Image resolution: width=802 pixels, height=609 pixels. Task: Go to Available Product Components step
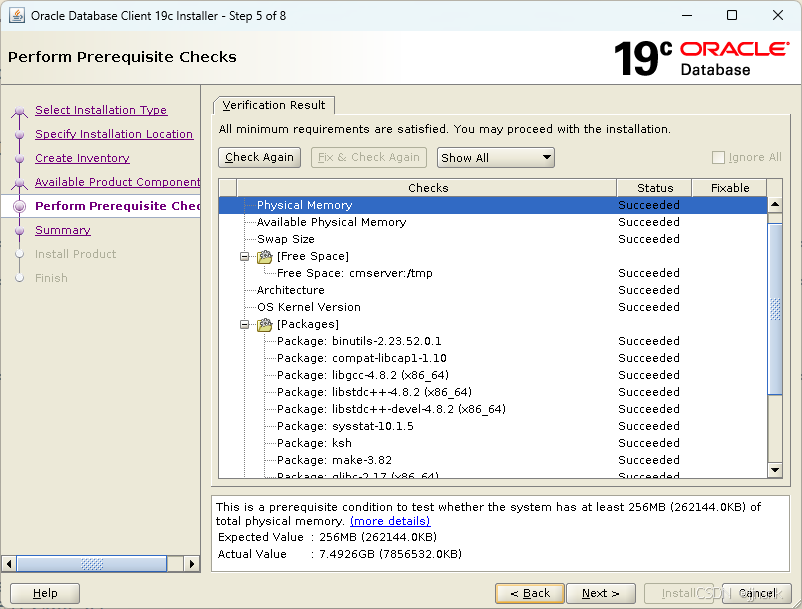pyautogui.click(x=117, y=182)
